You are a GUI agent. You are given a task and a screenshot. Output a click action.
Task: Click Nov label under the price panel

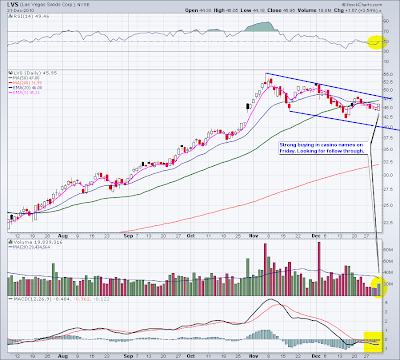point(254,236)
